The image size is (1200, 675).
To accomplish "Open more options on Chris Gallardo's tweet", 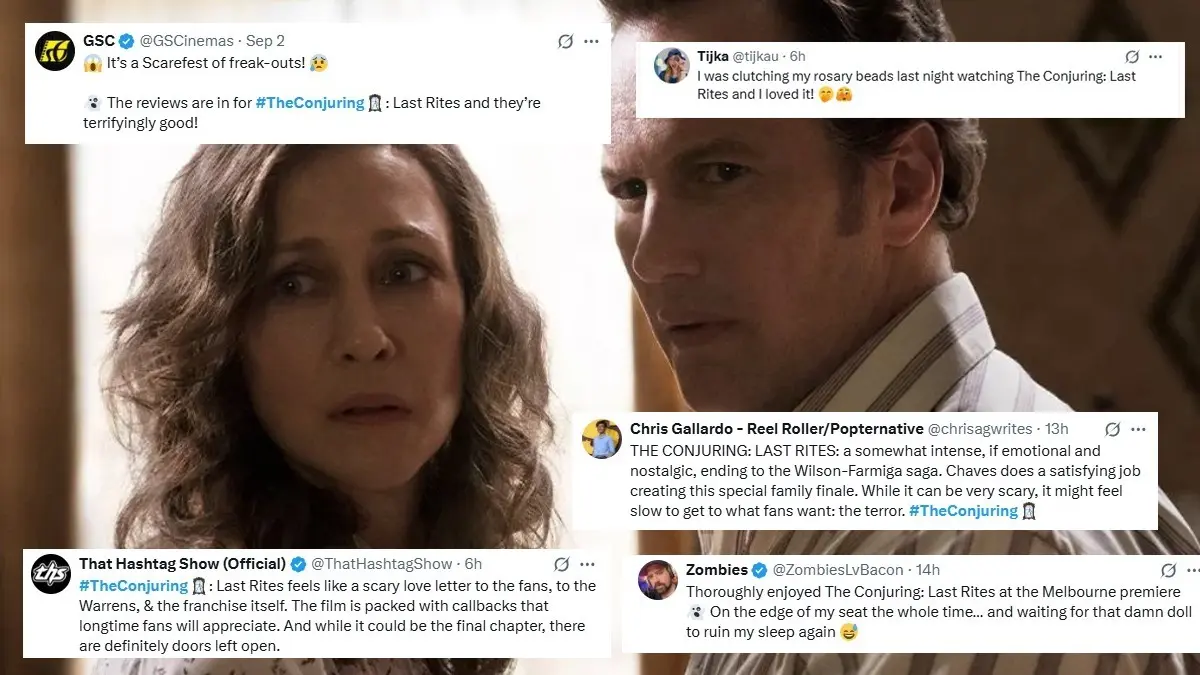I will click(1138, 428).
